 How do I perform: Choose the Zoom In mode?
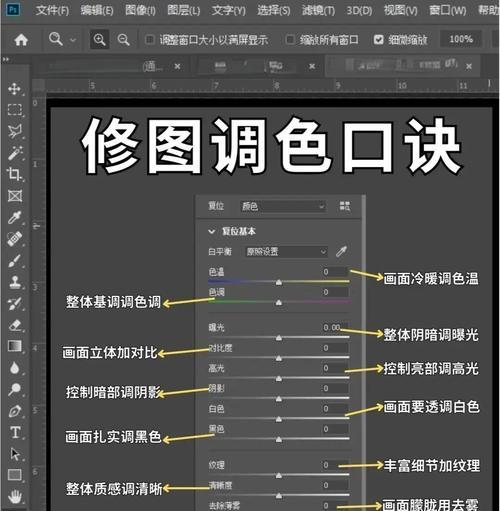tap(99, 40)
